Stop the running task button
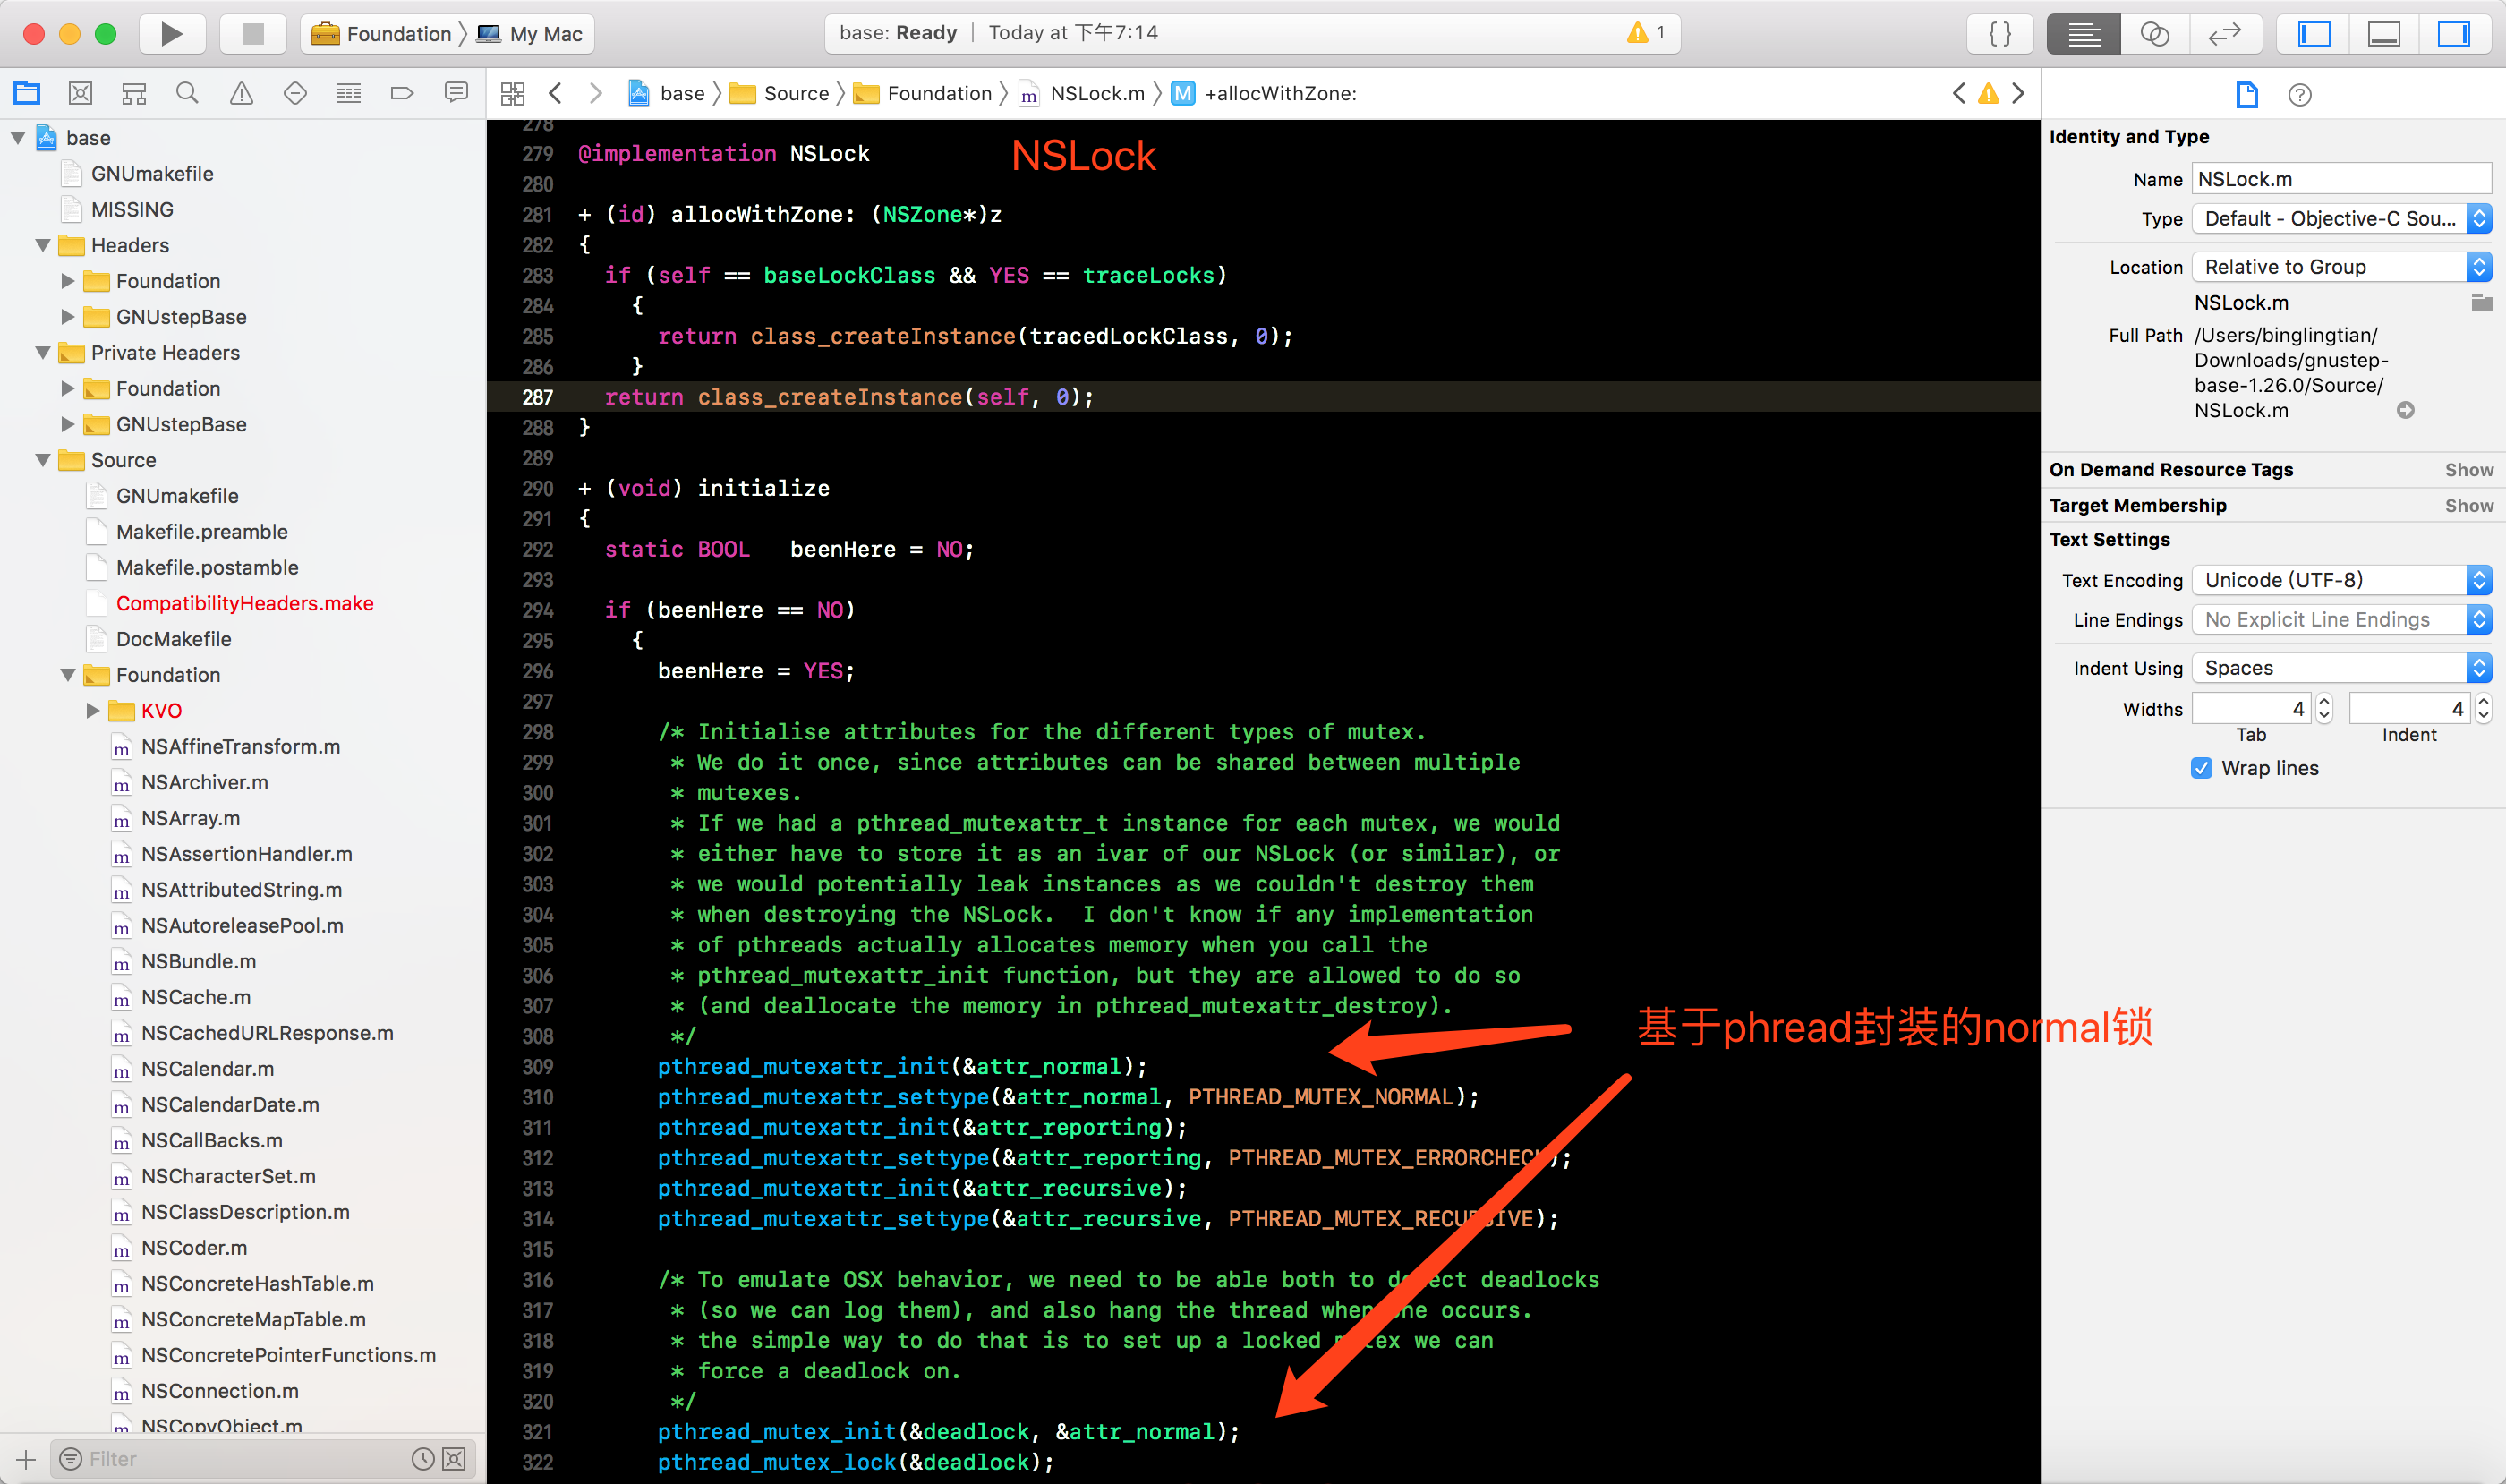 [x=253, y=34]
